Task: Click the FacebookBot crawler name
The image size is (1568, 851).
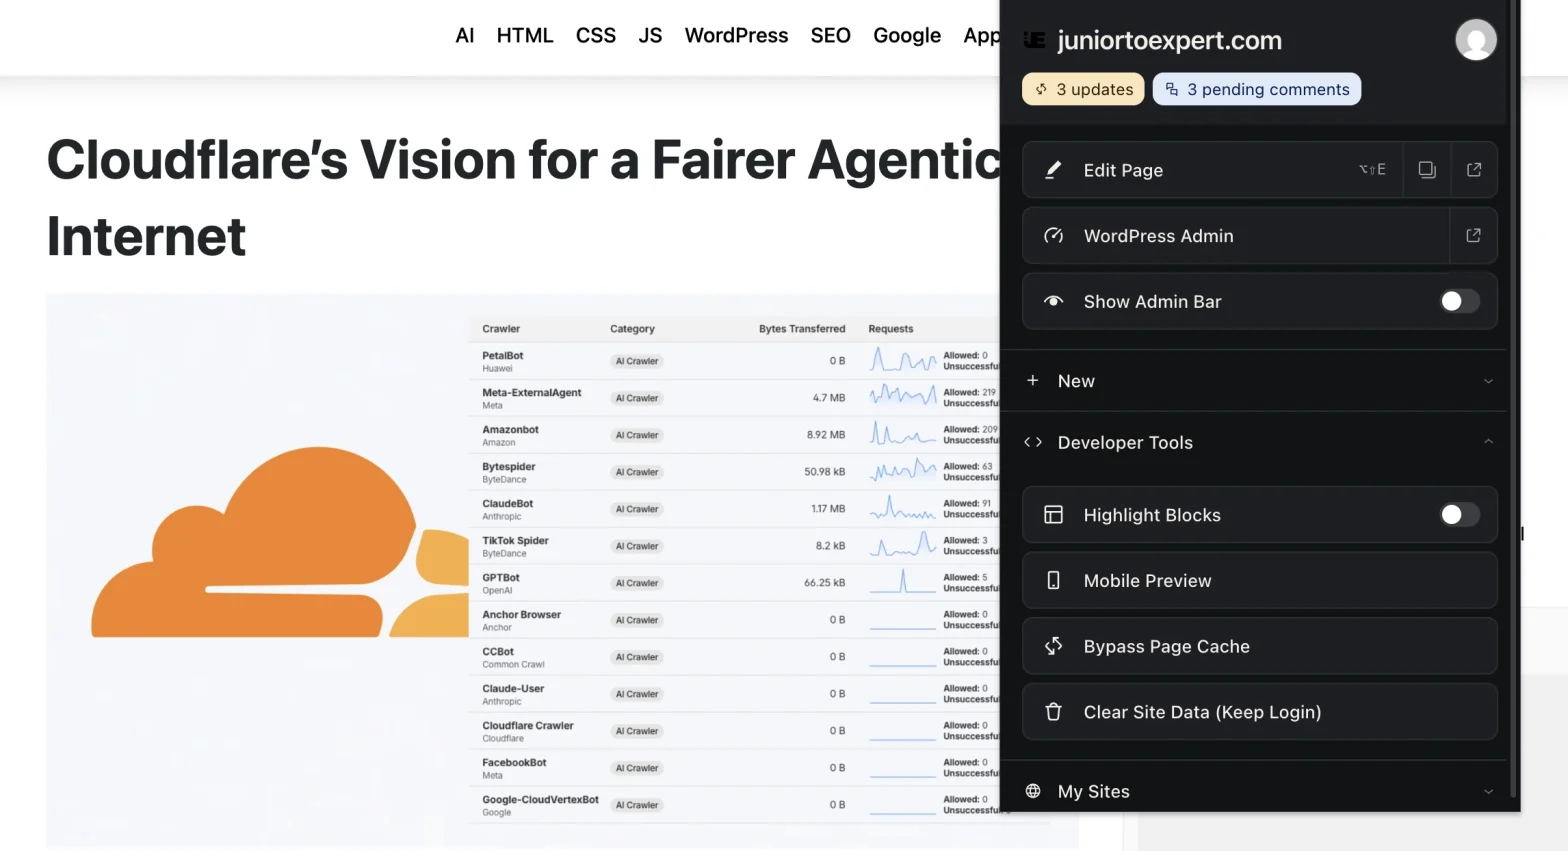Action: [514, 763]
